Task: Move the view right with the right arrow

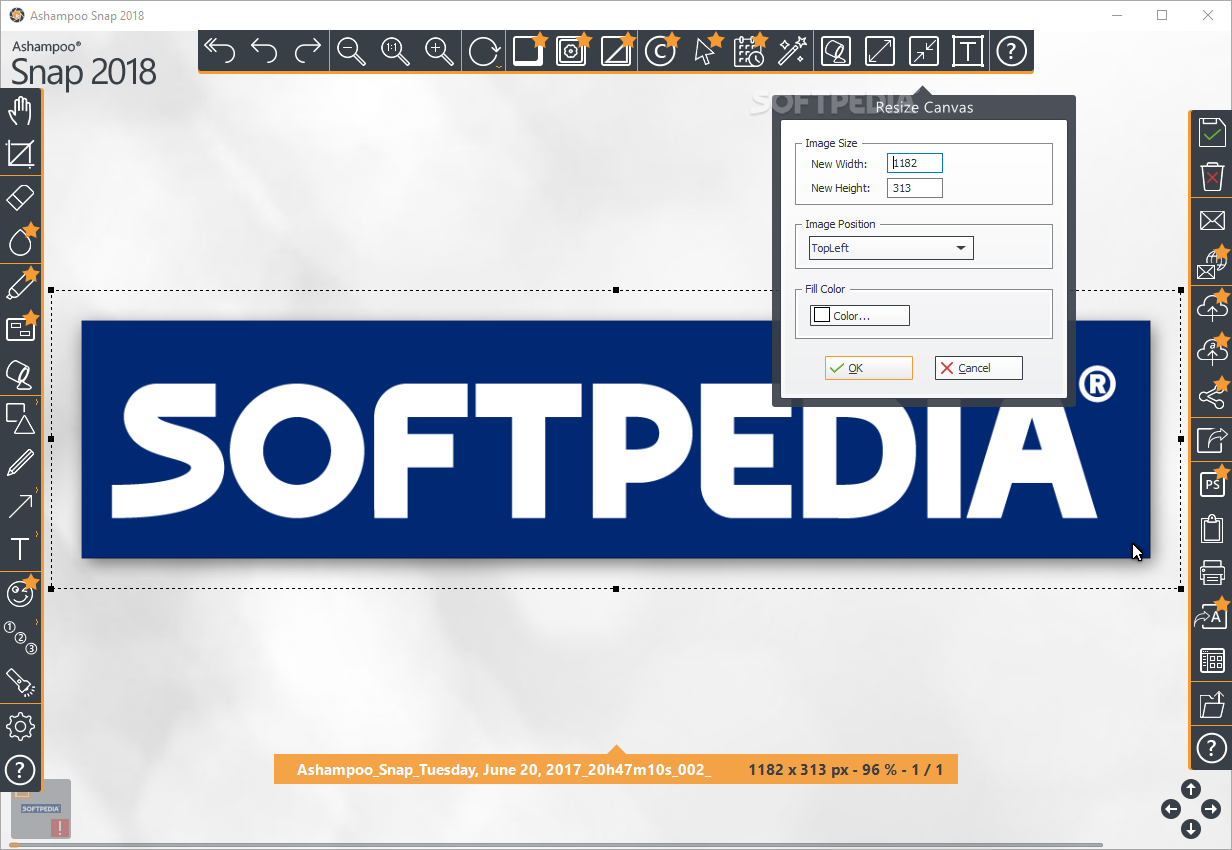Action: (x=1211, y=809)
